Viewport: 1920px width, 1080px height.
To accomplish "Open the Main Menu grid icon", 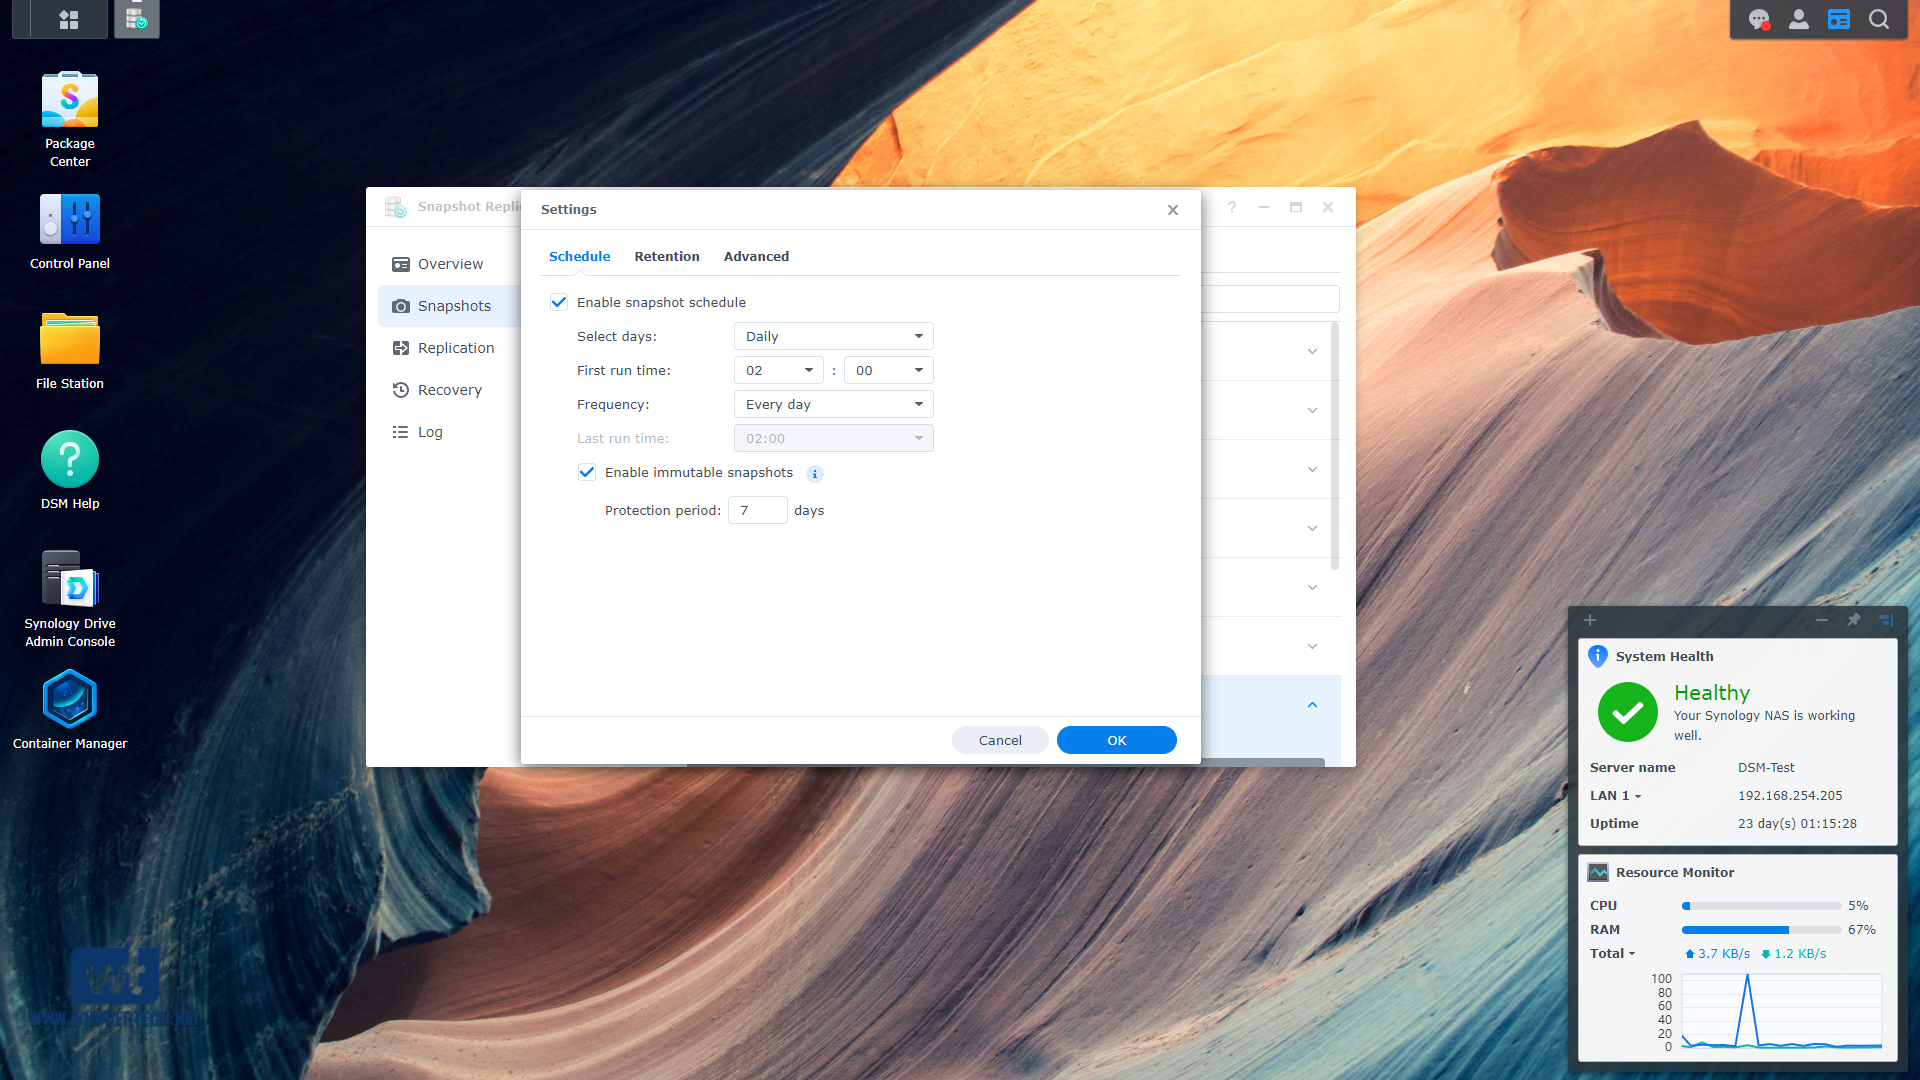I will tap(69, 19).
